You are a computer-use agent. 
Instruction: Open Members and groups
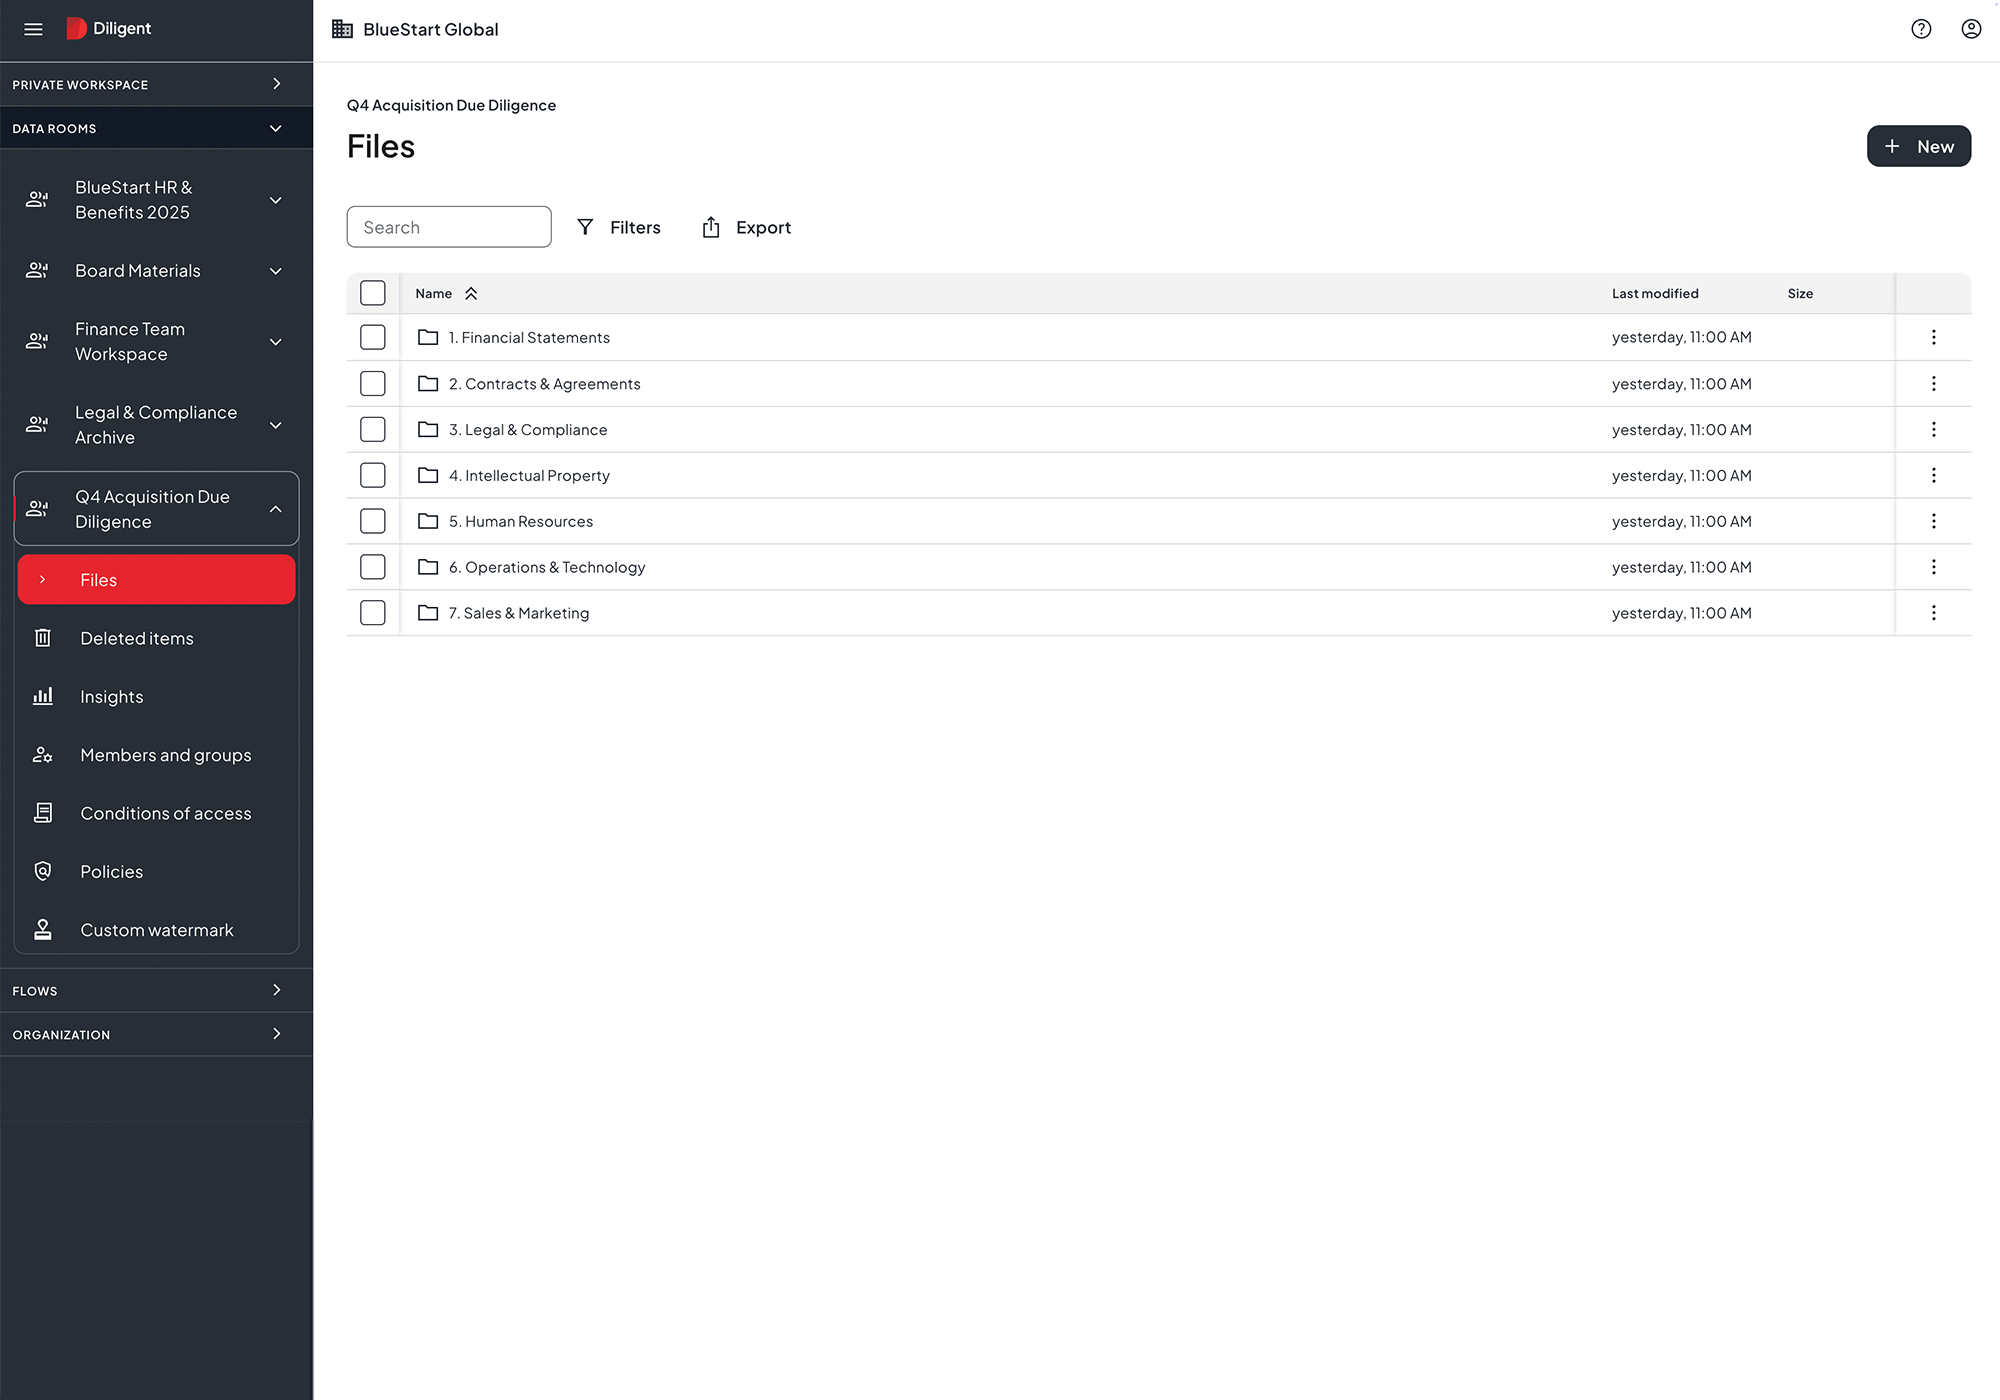click(157, 755)
